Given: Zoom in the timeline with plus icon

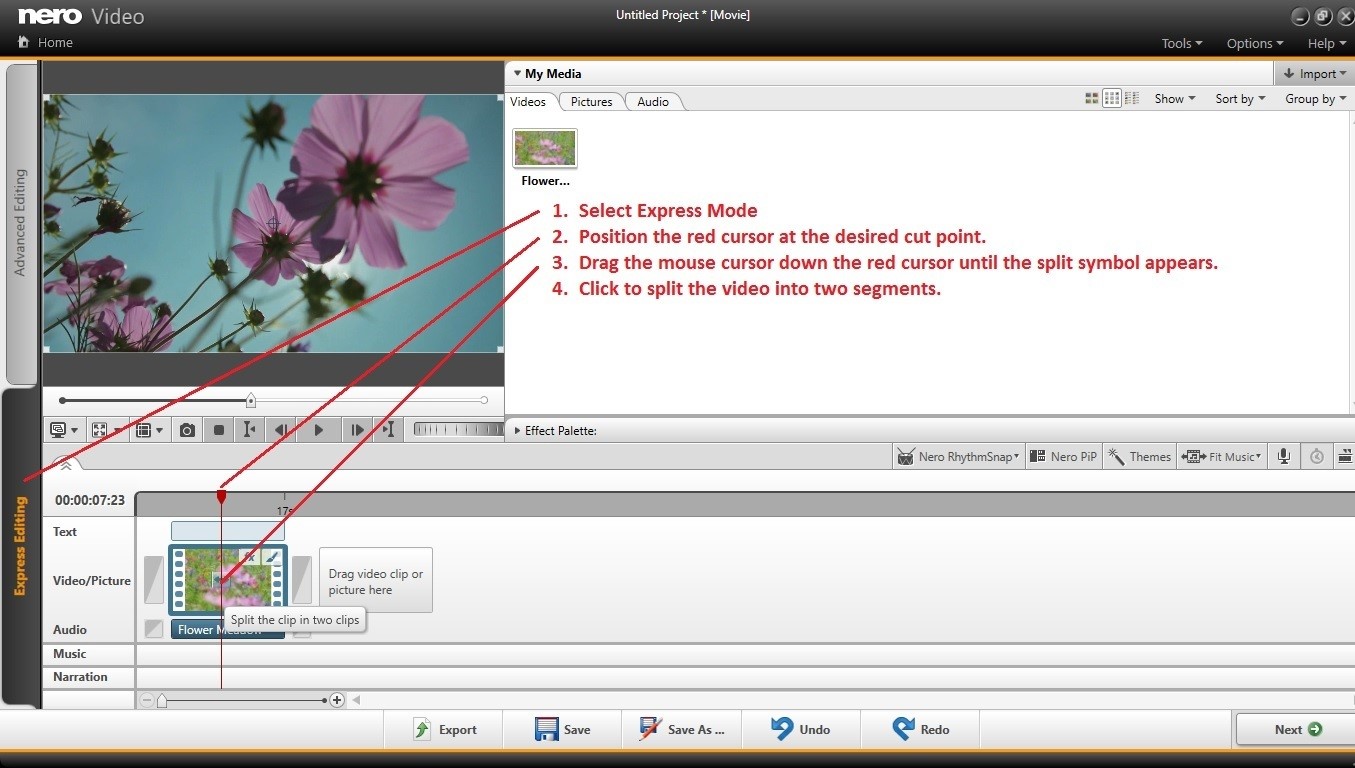Looking at the screenshot, I should tap(337, 700).
